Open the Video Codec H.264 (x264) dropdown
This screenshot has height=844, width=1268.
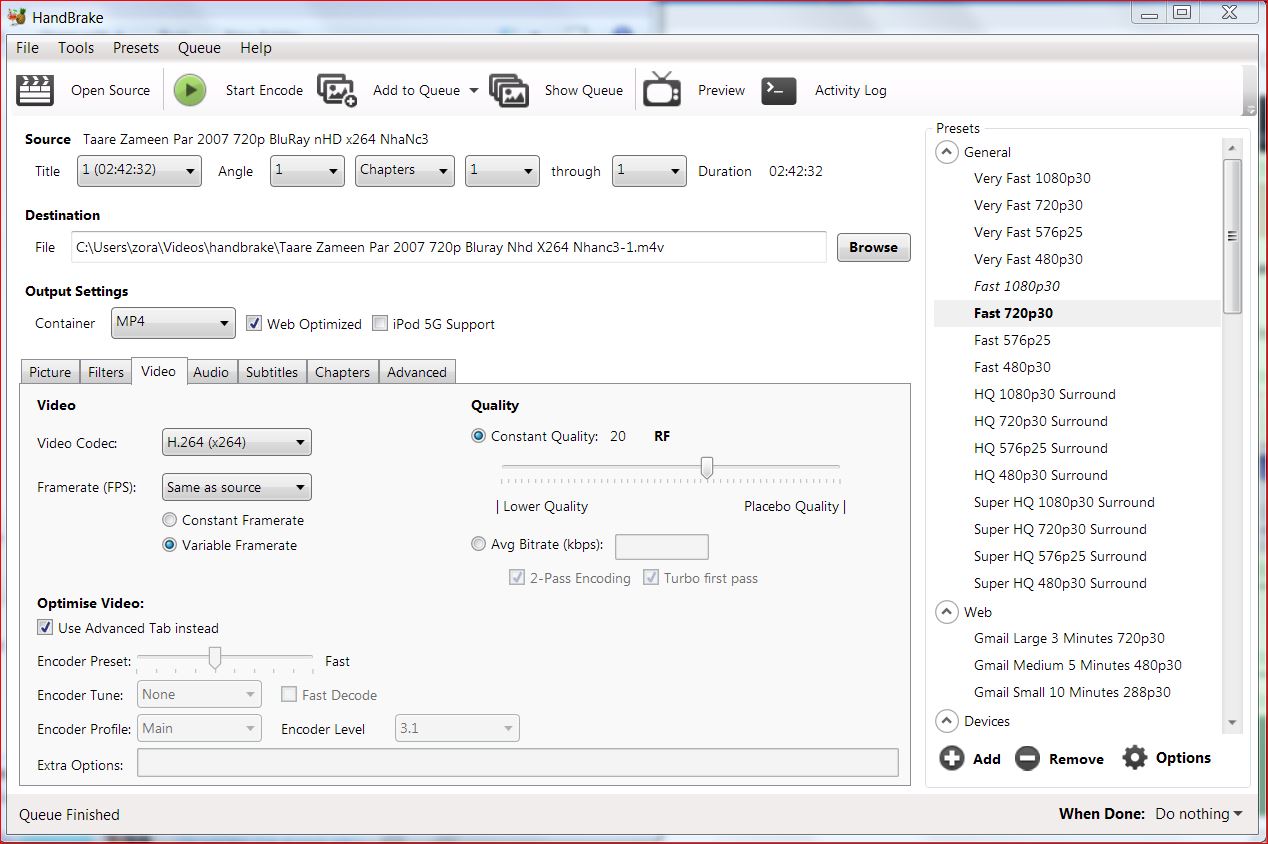237,442
